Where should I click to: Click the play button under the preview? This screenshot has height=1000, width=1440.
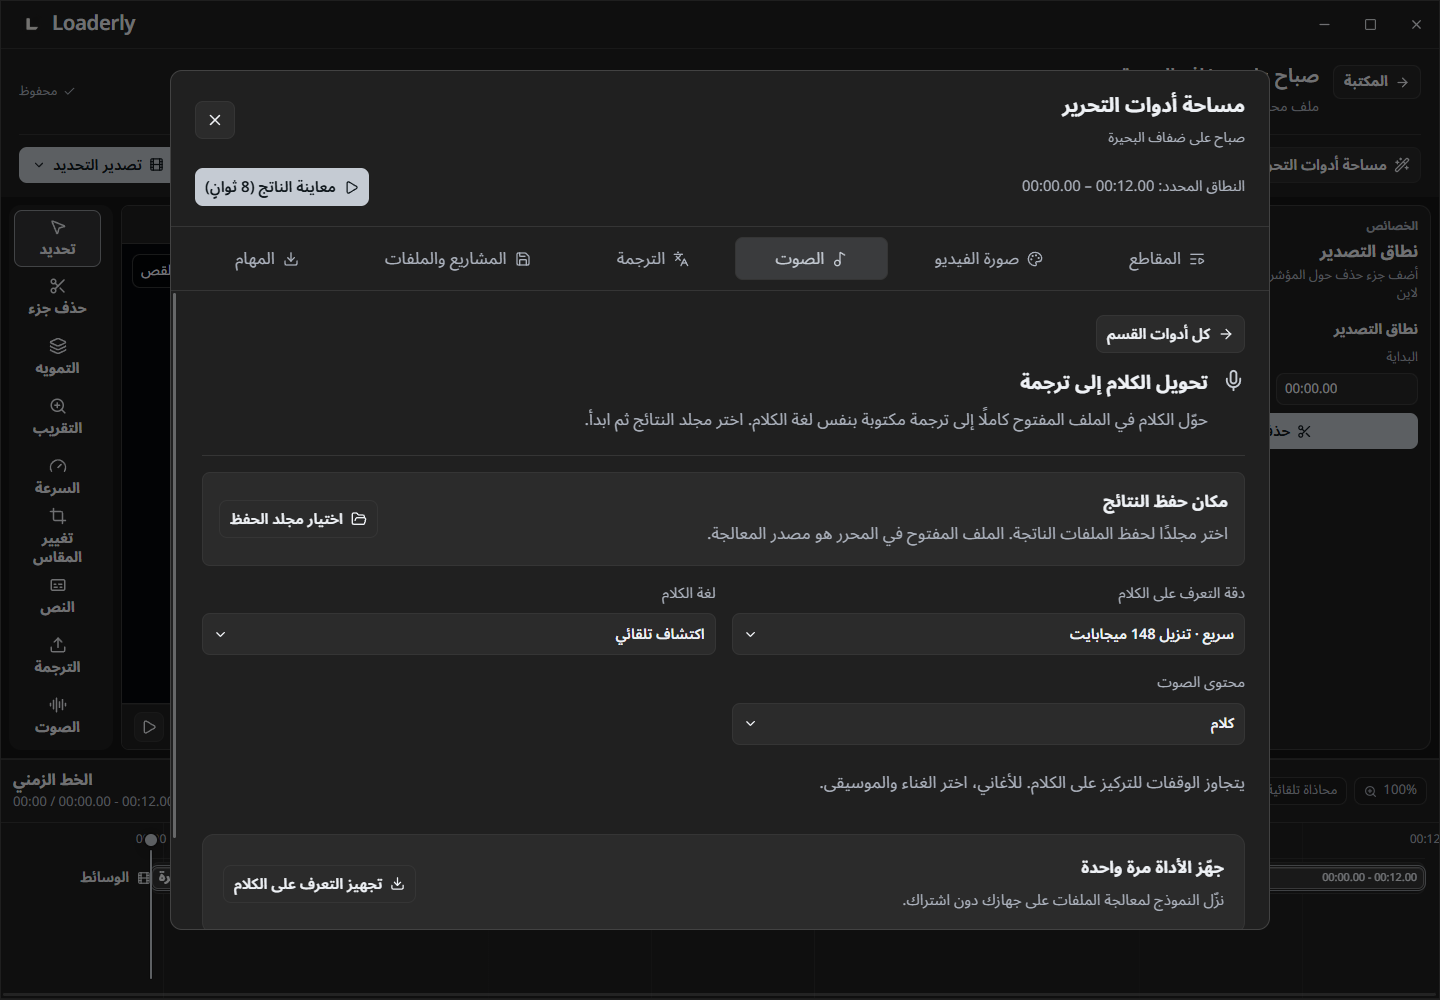(149, 727)
